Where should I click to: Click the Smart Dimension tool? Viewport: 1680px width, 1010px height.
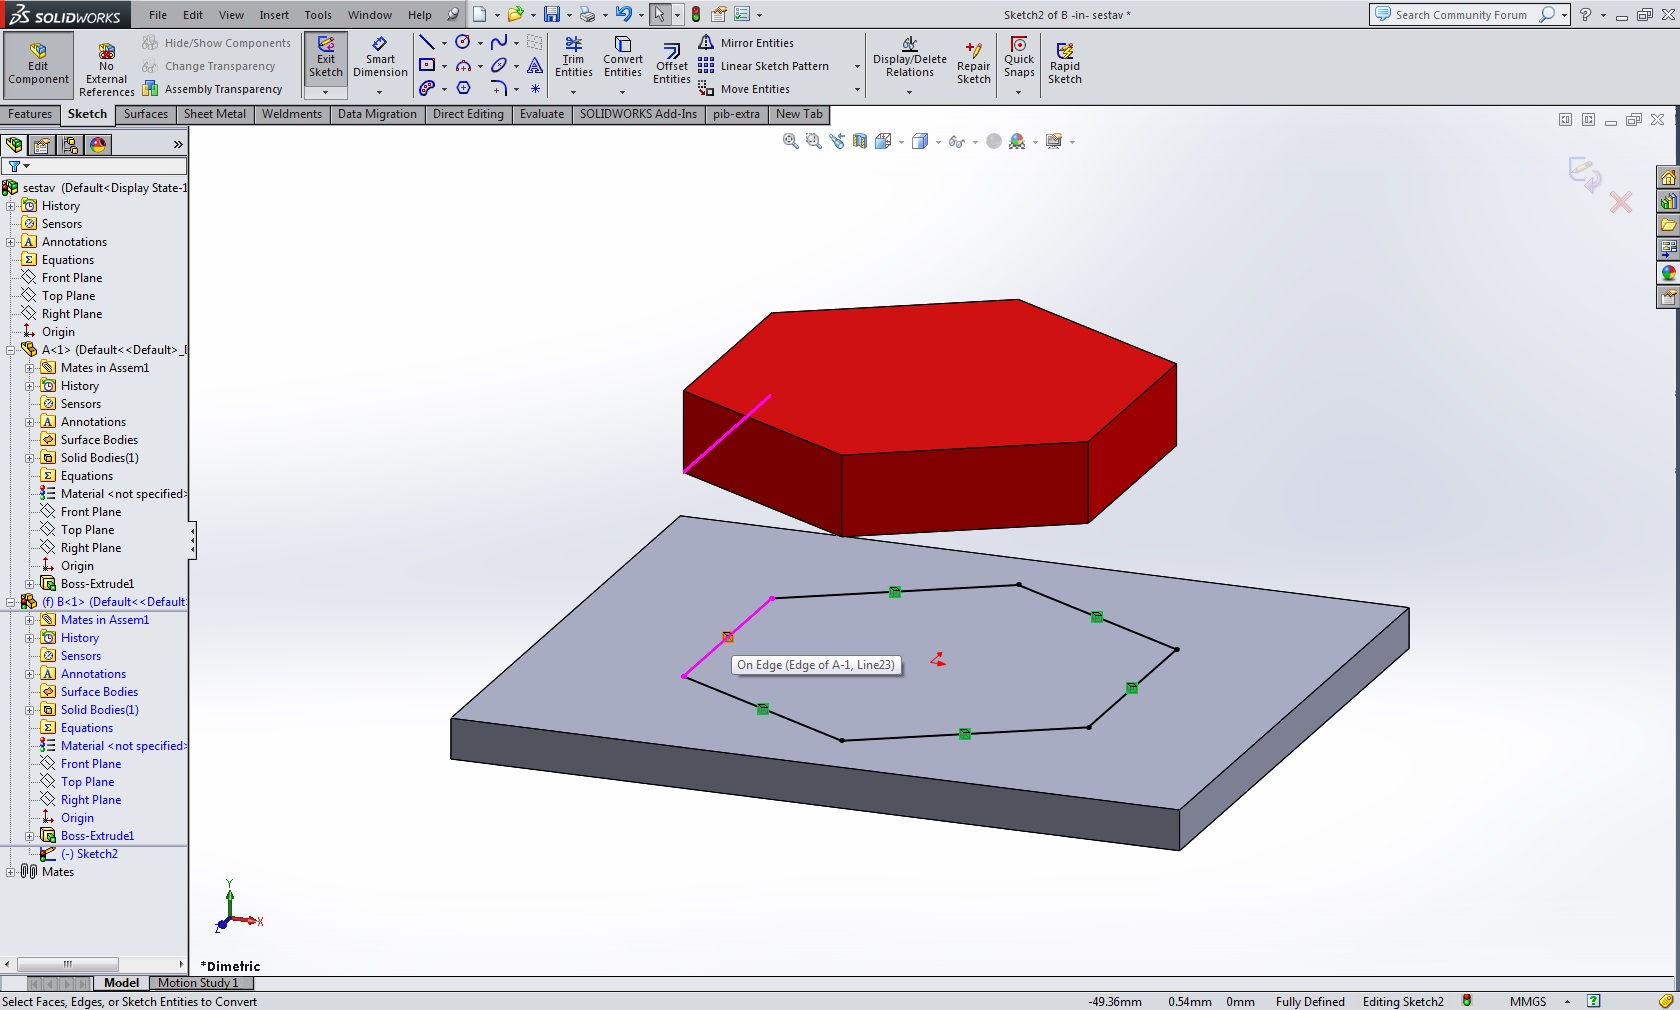click(x=380, y=58)
